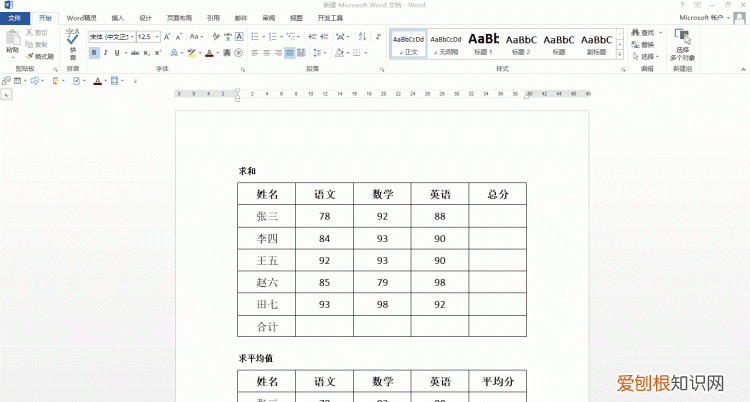Image resolution: width=750 pixels, height=402 pixels.
Task: Click the tab selector at ruler corner
Action: coord(7,95)
